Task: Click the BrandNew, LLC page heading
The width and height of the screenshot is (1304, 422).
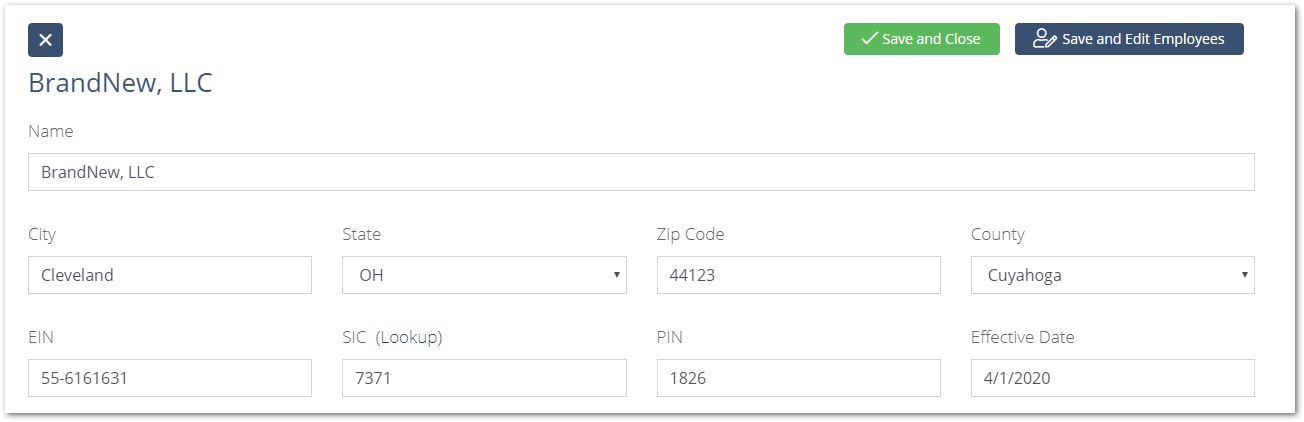Action: [x=120, y=83]
